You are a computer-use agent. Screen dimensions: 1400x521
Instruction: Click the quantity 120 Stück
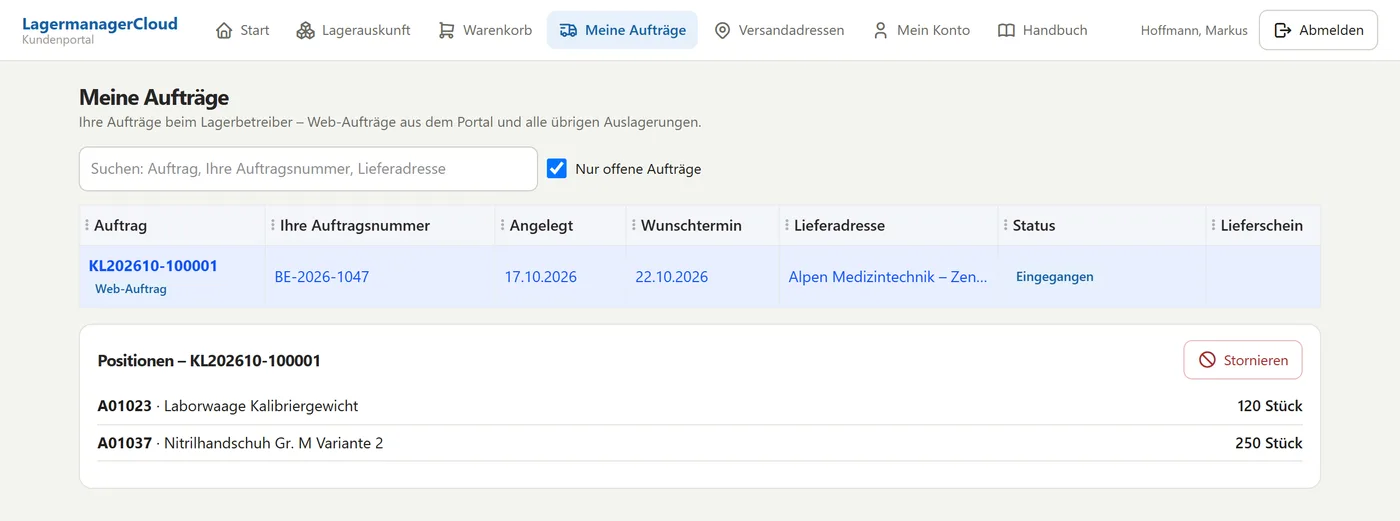1270,406
